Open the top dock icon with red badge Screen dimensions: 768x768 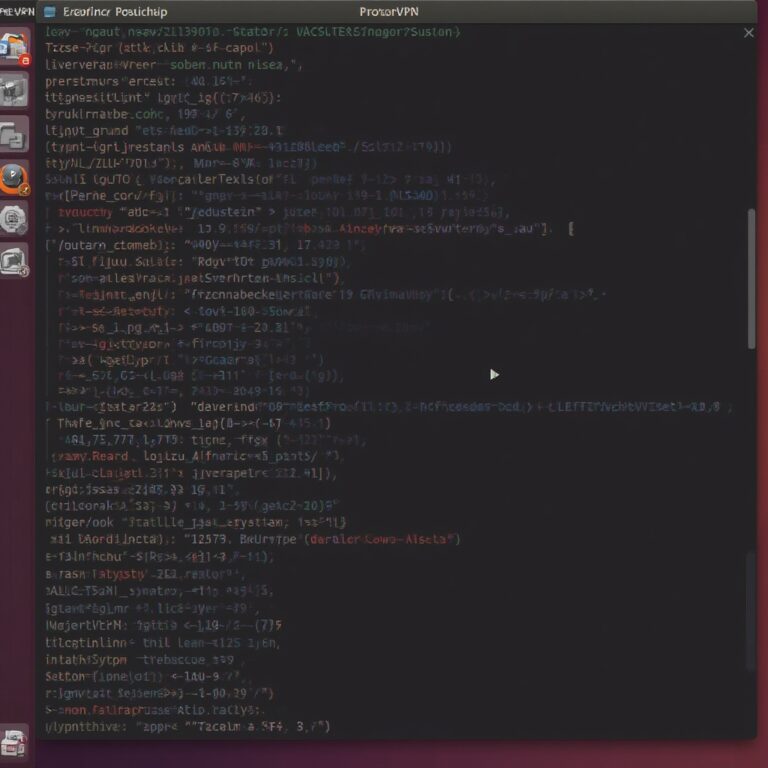pyautogui.click(x=14, y=47)
